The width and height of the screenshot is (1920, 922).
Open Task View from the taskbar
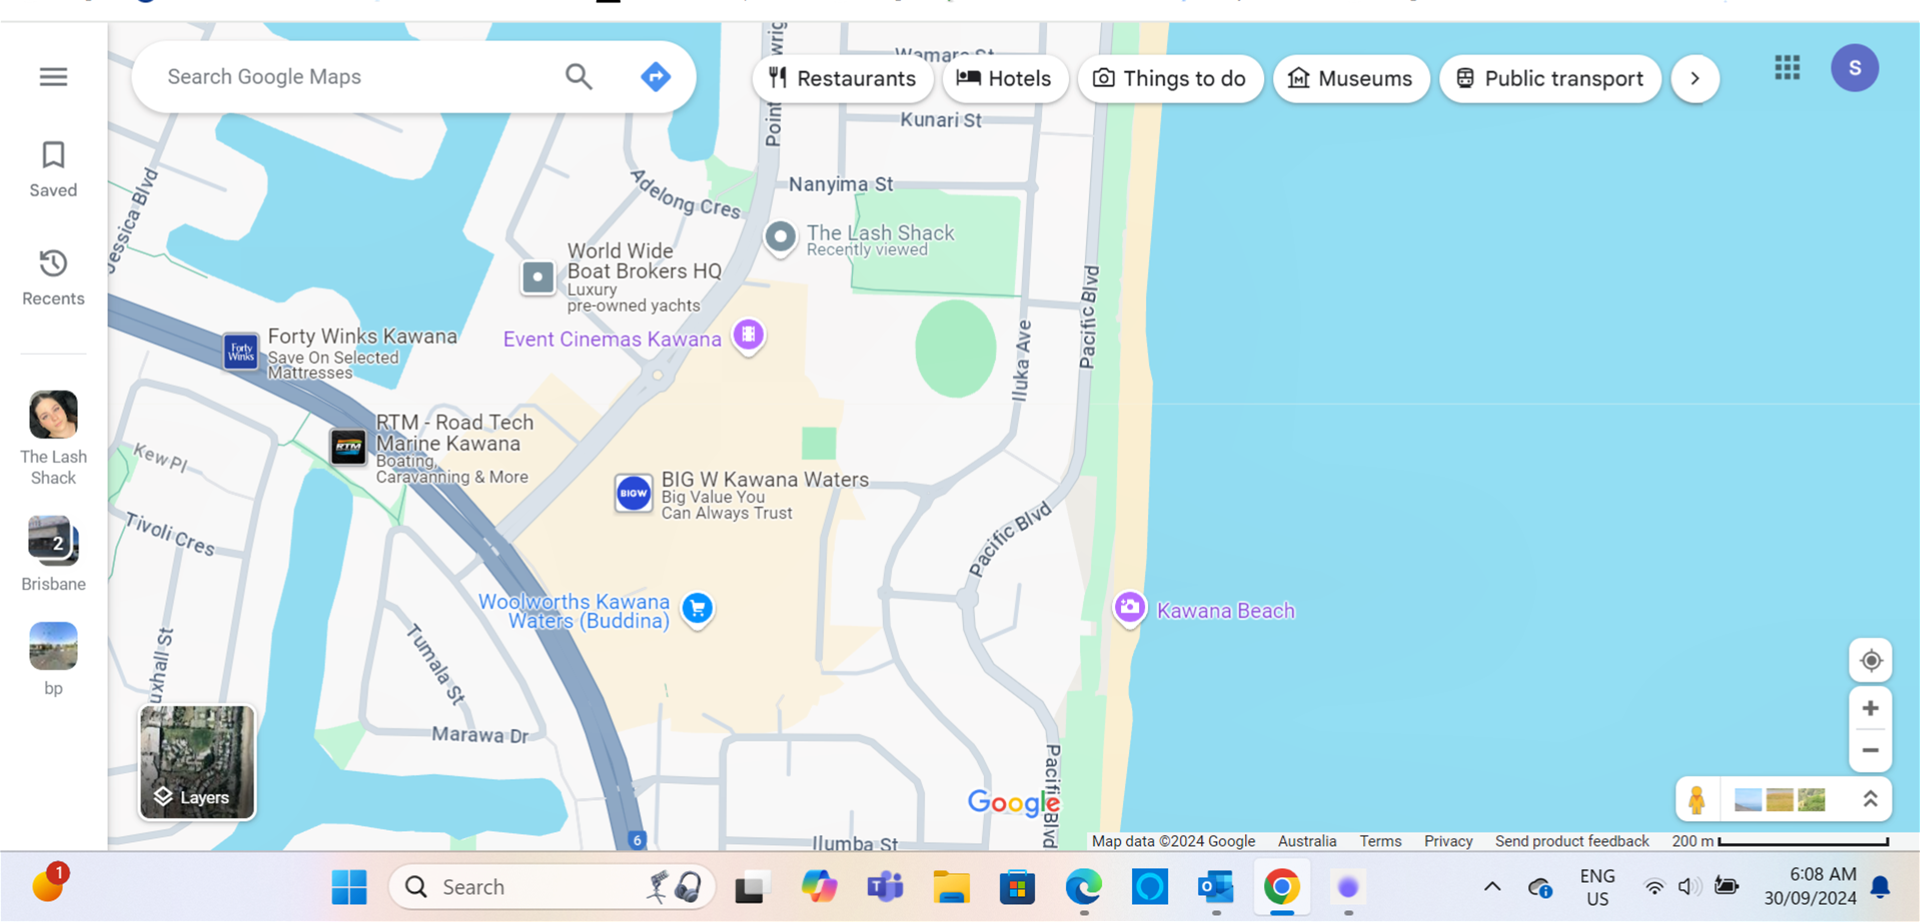point(753,887)
